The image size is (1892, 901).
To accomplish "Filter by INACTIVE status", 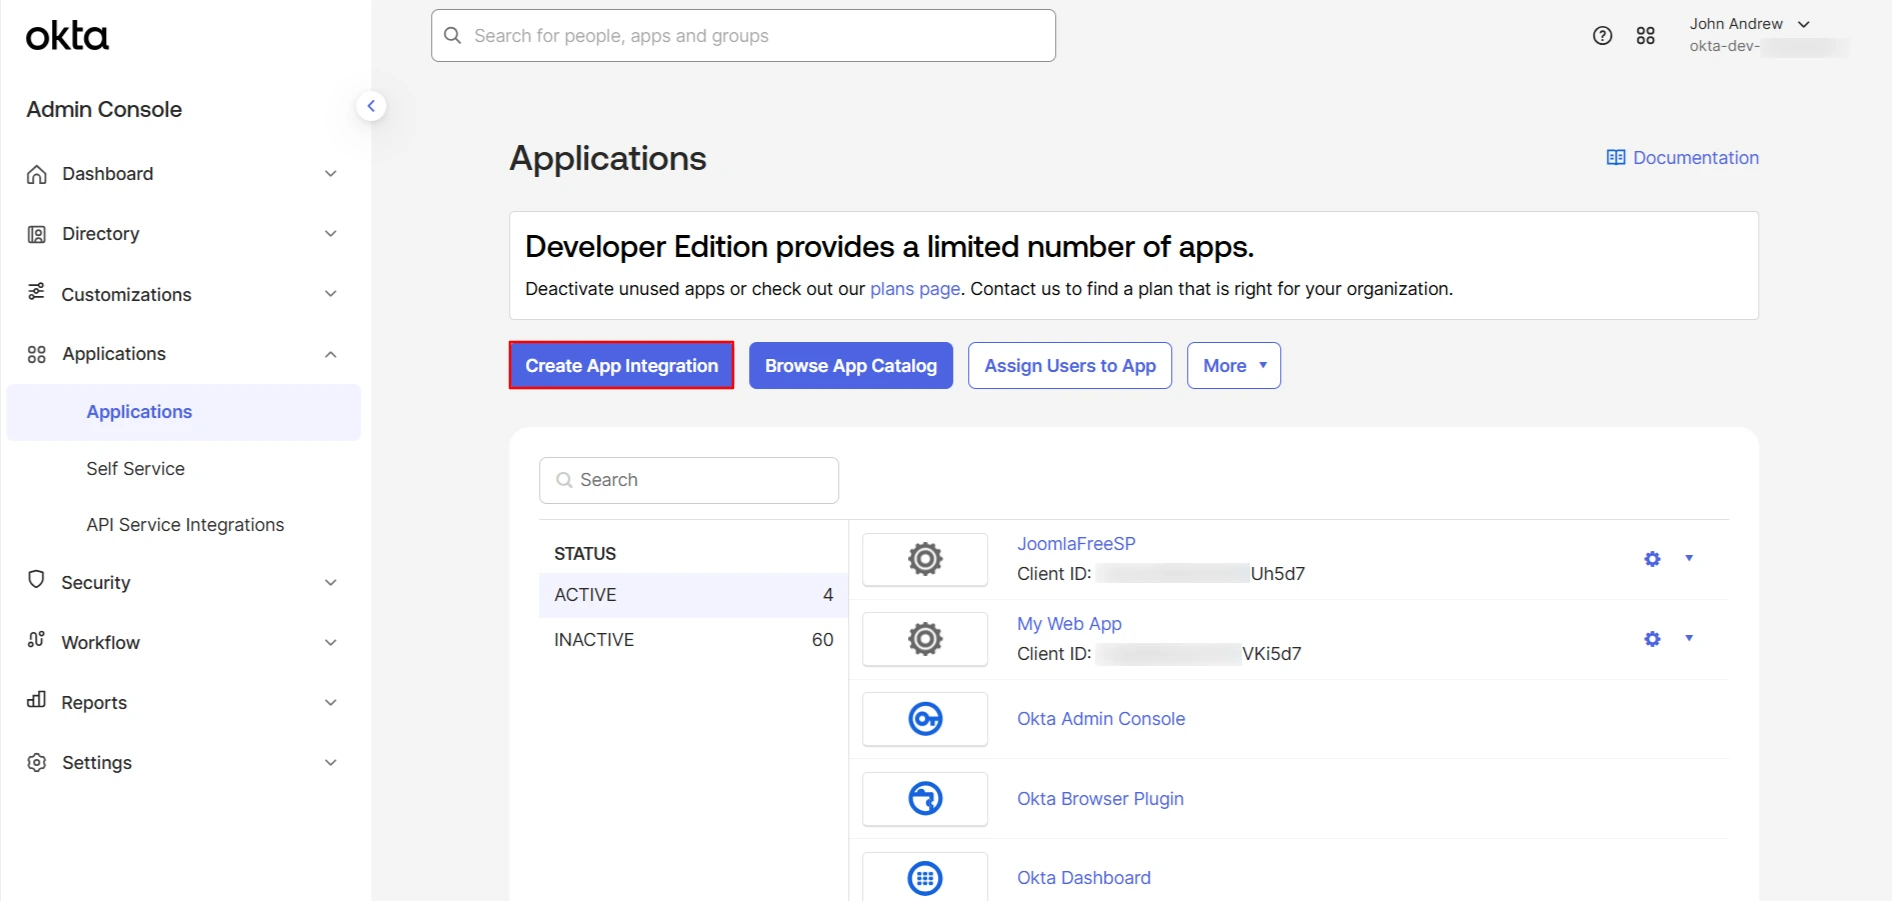I will [x=693, y=640].
